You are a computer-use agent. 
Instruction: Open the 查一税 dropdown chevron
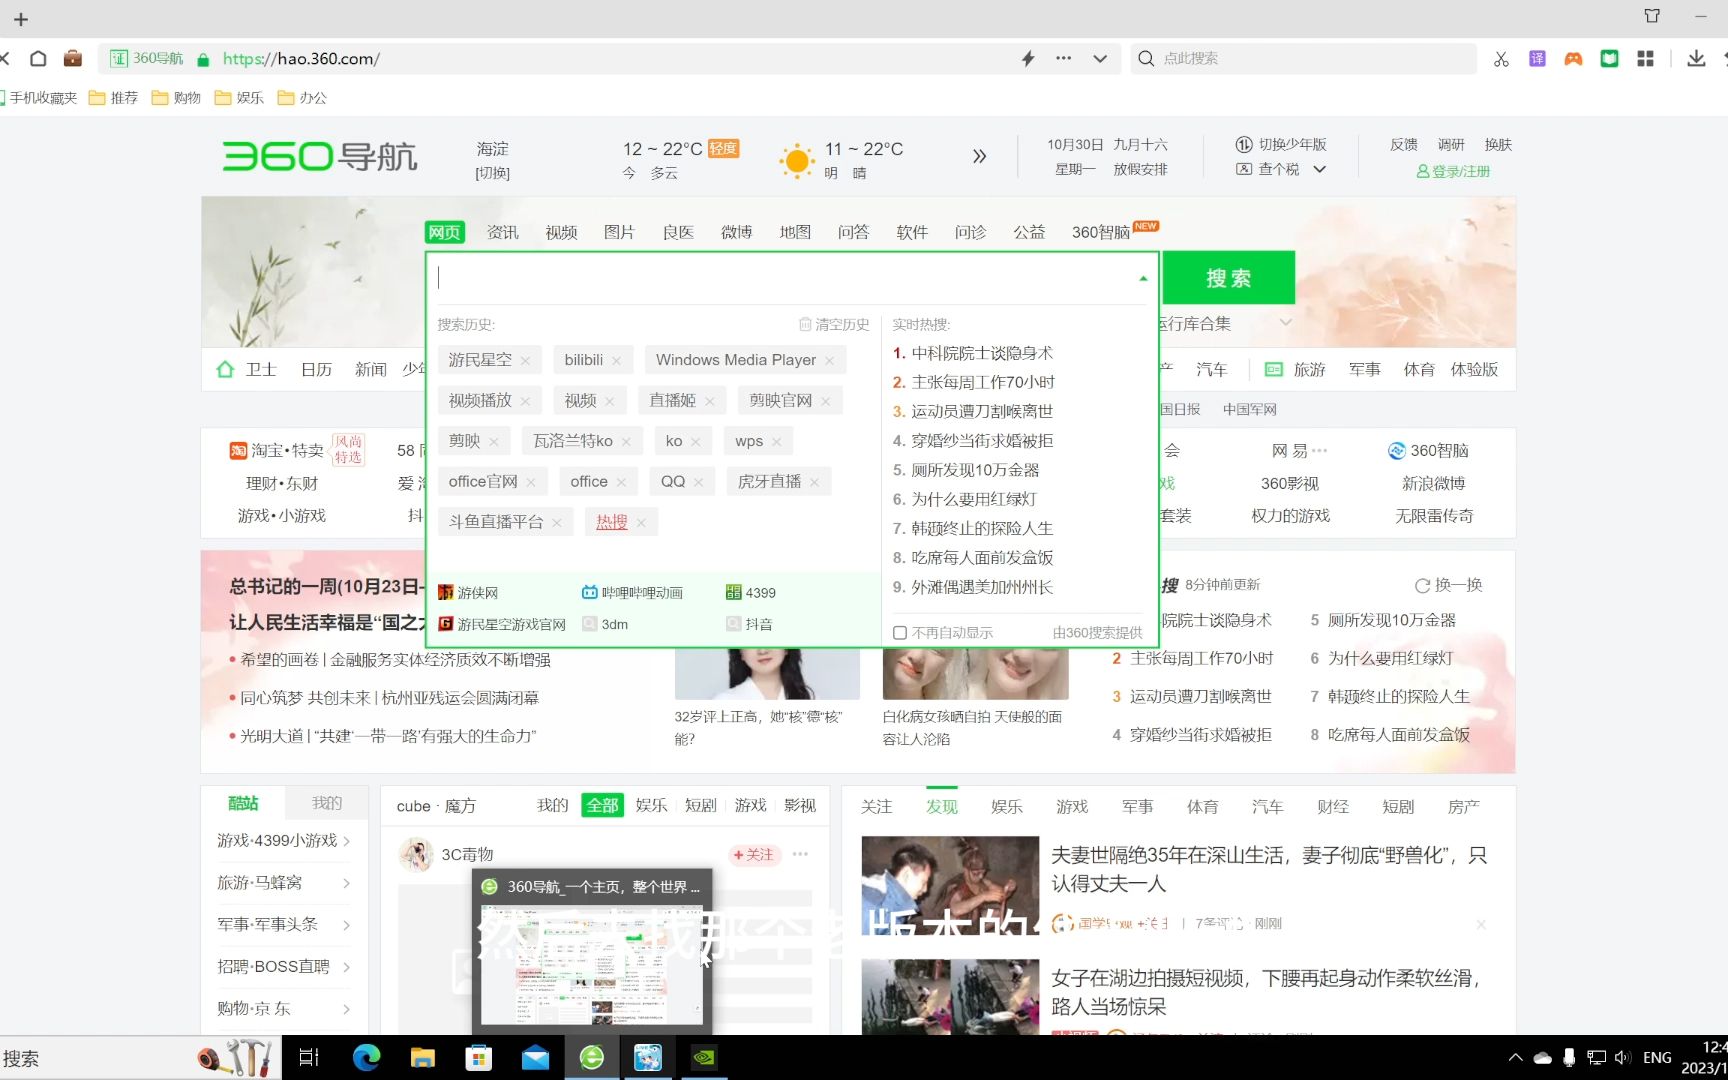[x=1319, y=168]
